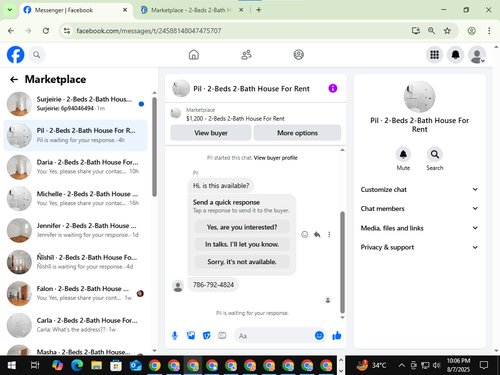Open Outlook from taskbar
The image size is (500, 375).
click(135, 366)
